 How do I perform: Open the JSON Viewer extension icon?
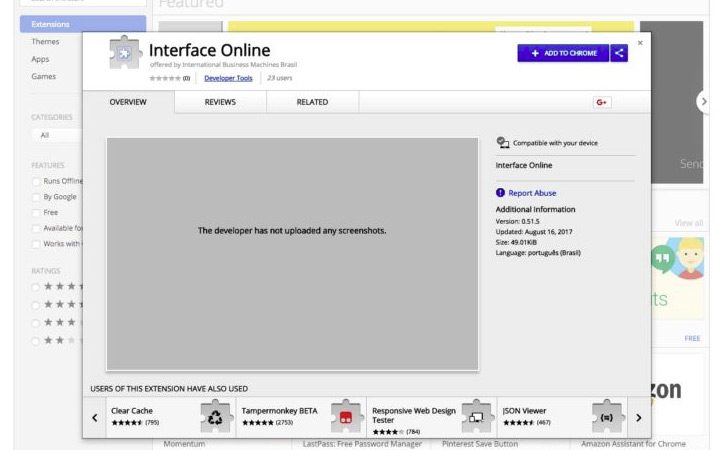coord(607,416)
